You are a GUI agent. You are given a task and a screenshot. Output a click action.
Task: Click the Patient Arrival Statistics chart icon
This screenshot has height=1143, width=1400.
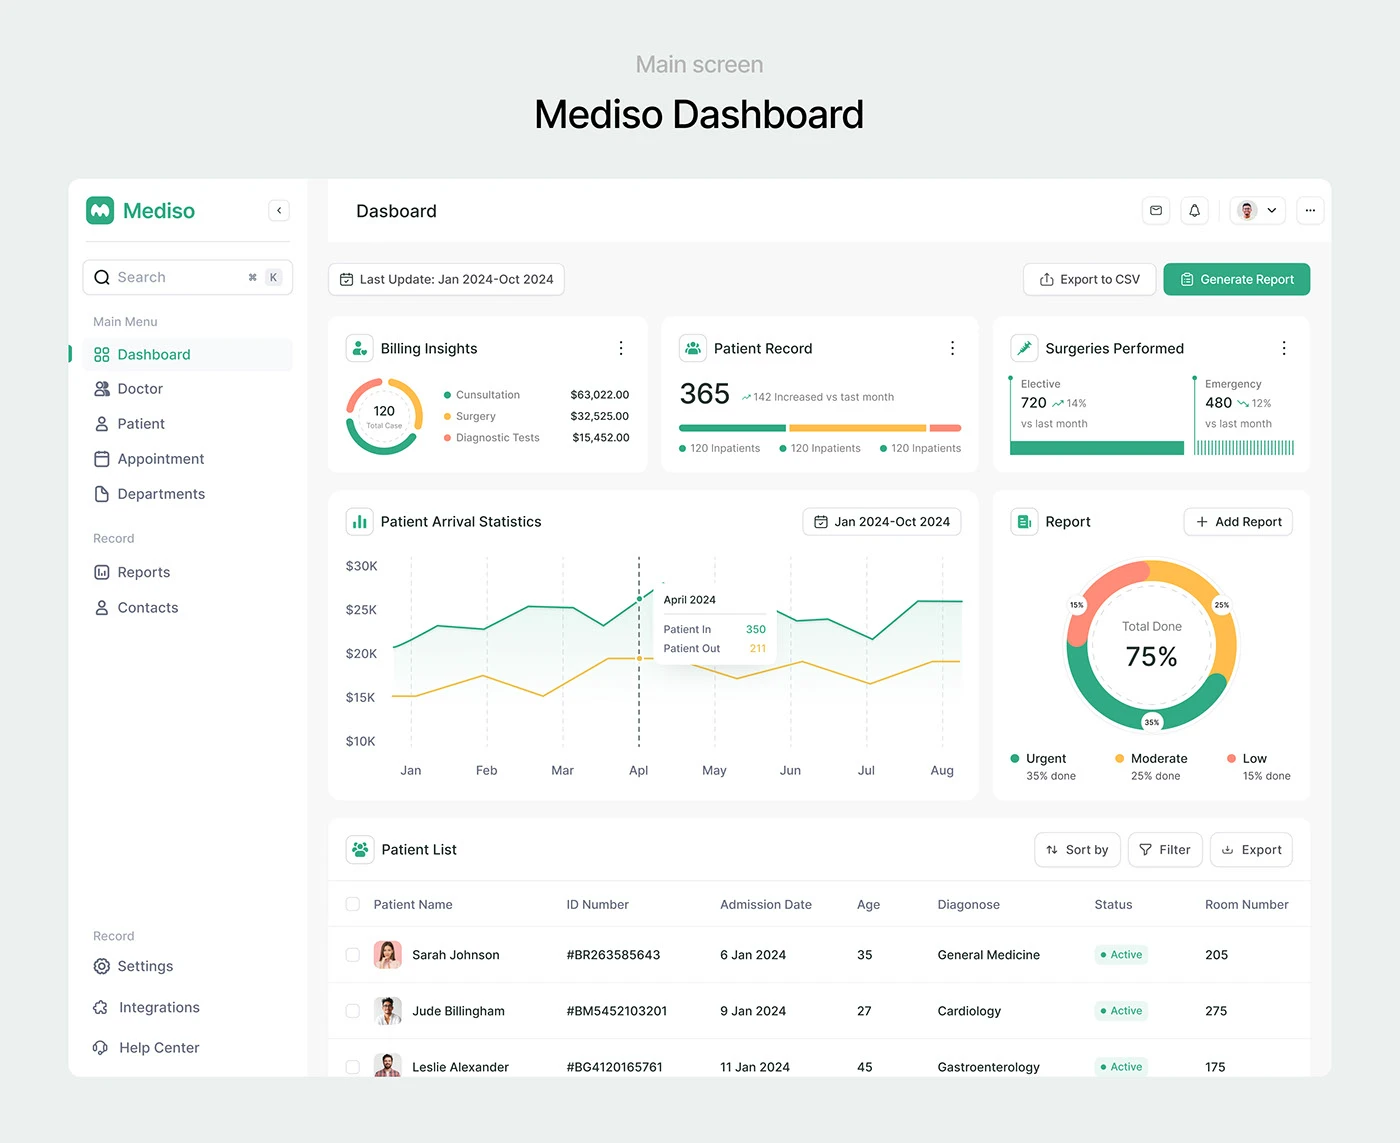(359, 522)
